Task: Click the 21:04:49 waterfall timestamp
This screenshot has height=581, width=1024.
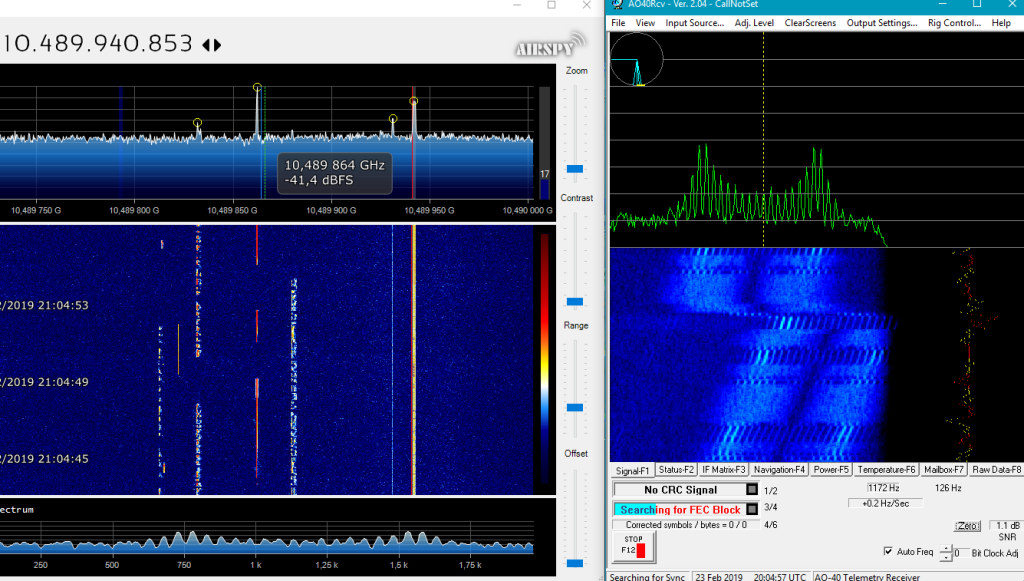Action: point(44,382)
